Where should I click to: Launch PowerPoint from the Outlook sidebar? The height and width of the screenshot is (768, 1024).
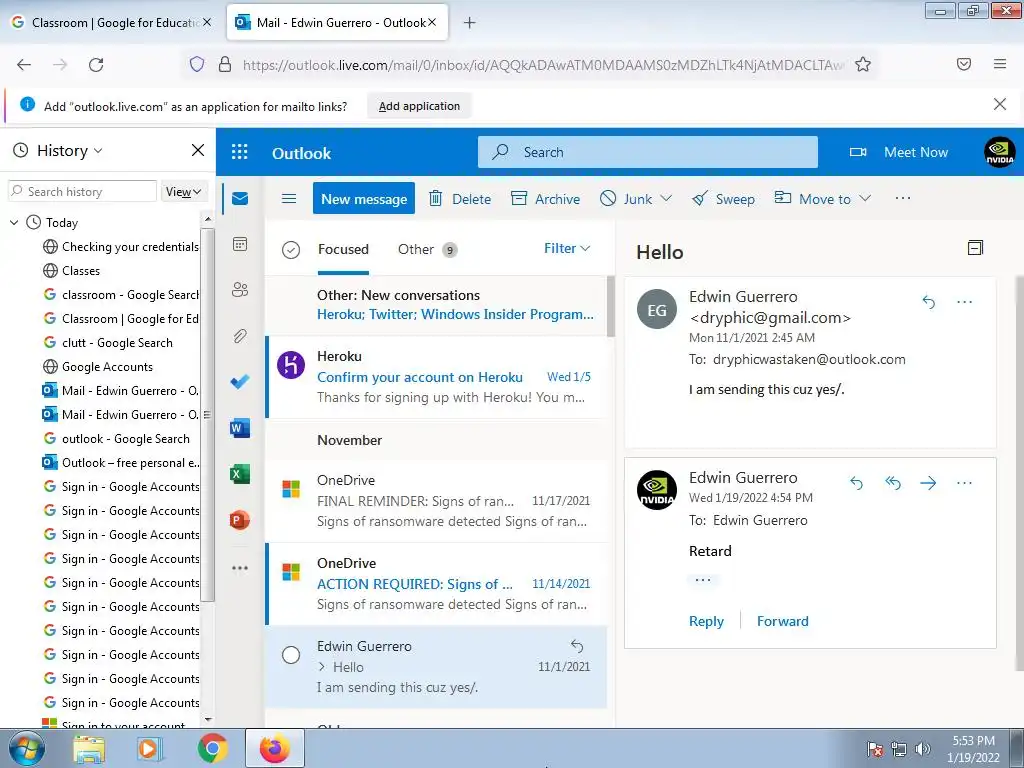tap(240, 520)
